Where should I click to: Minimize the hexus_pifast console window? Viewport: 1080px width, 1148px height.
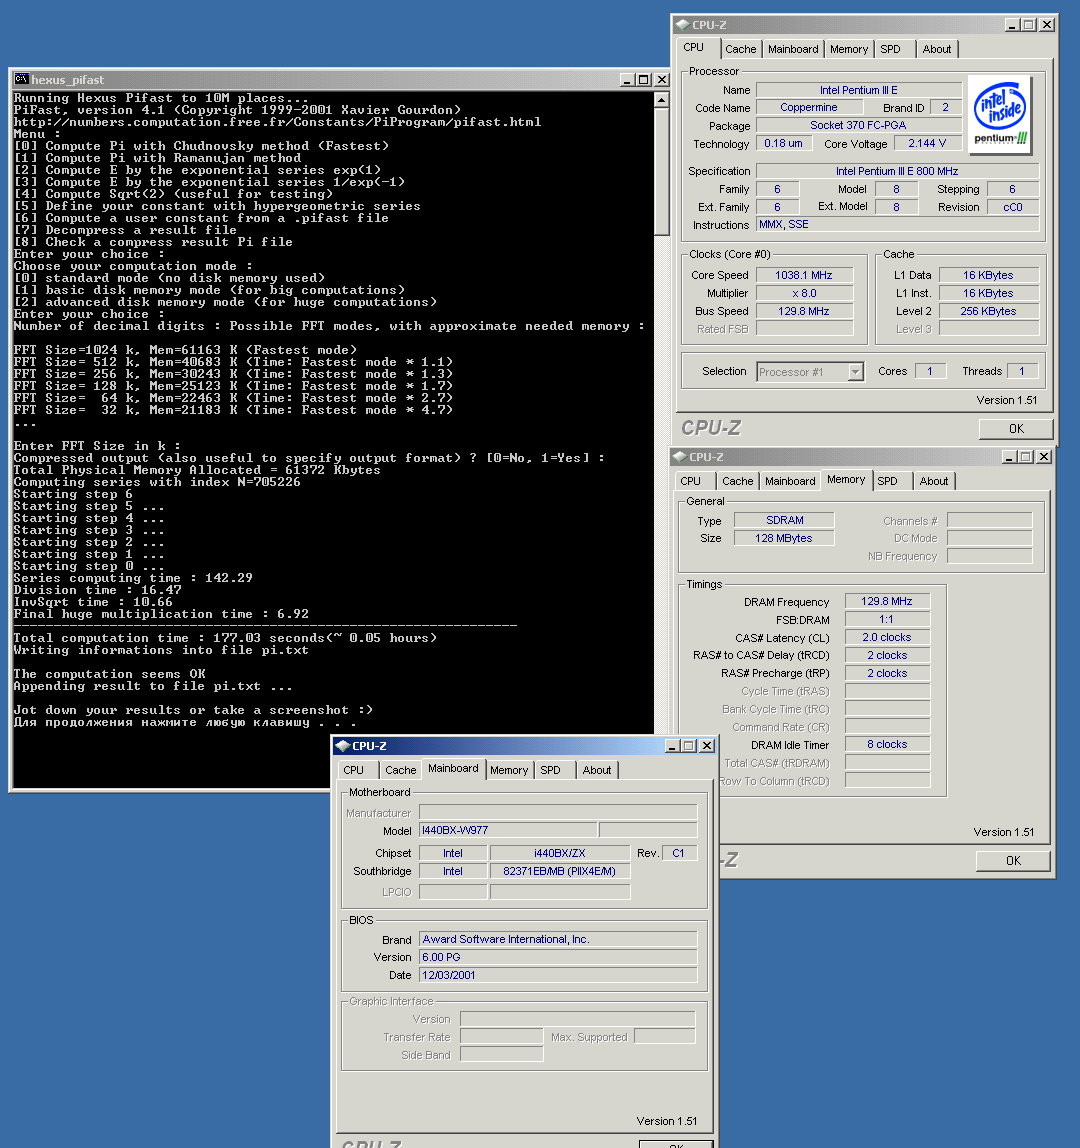627,79
